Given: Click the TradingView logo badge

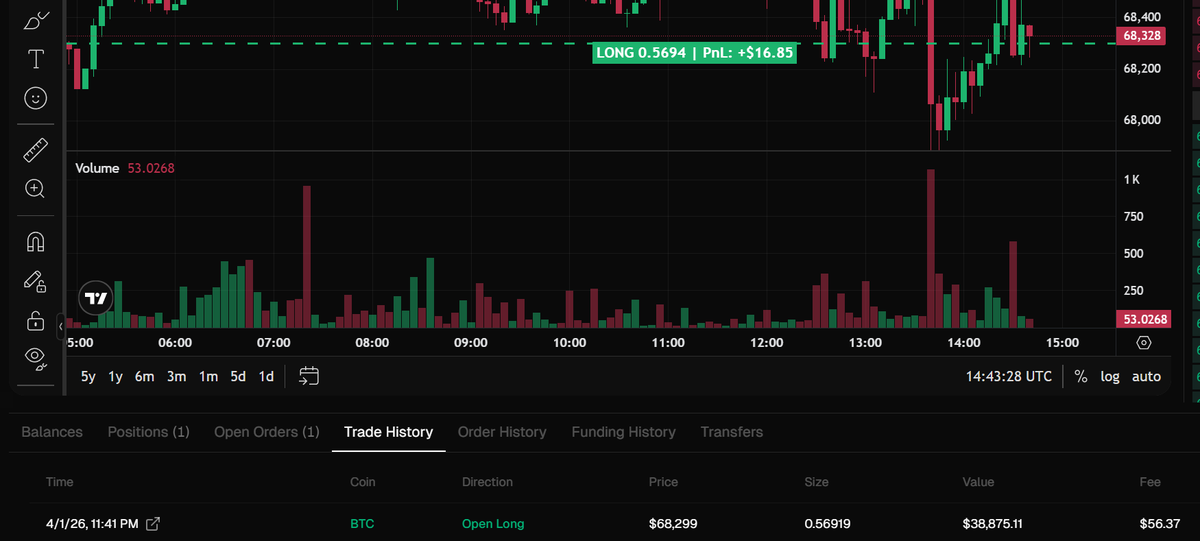Looking at the screenshot, I should click(x=96, y=298).
